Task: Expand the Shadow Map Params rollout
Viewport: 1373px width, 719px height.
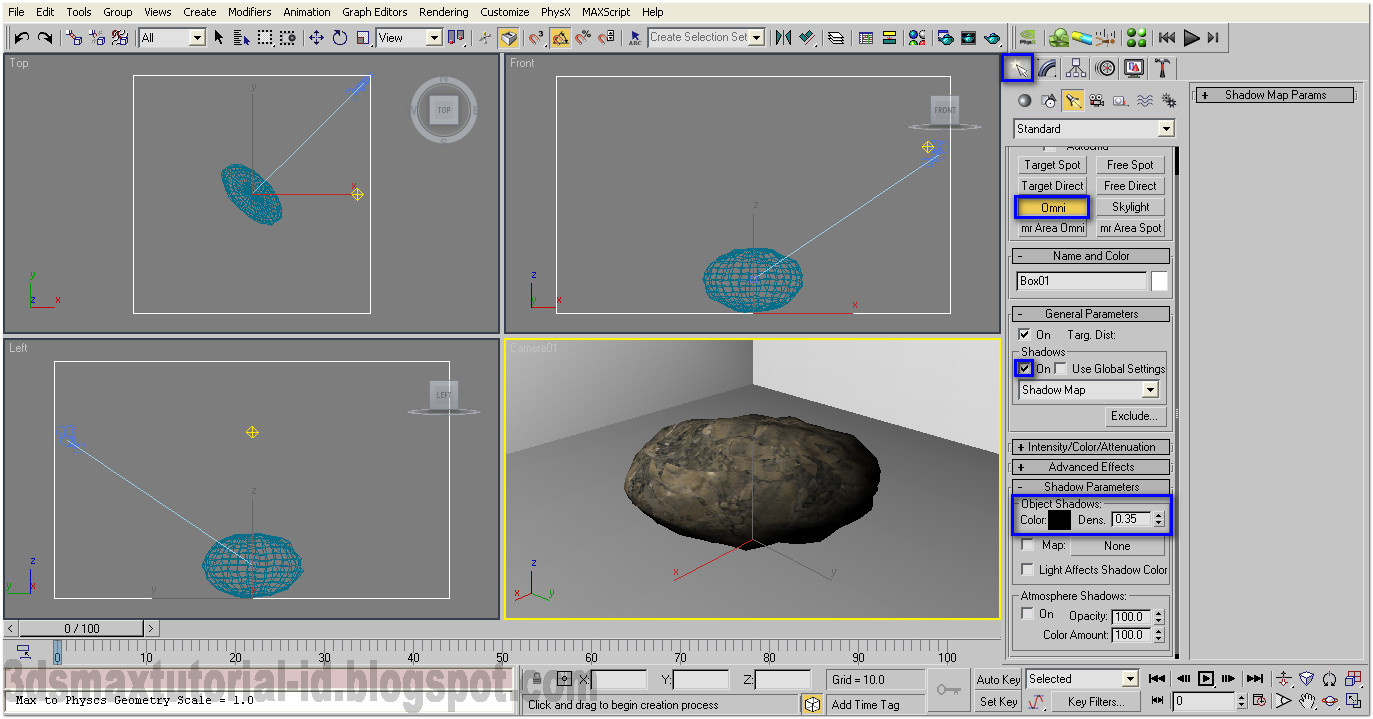Action: (x=1275, y=95)
